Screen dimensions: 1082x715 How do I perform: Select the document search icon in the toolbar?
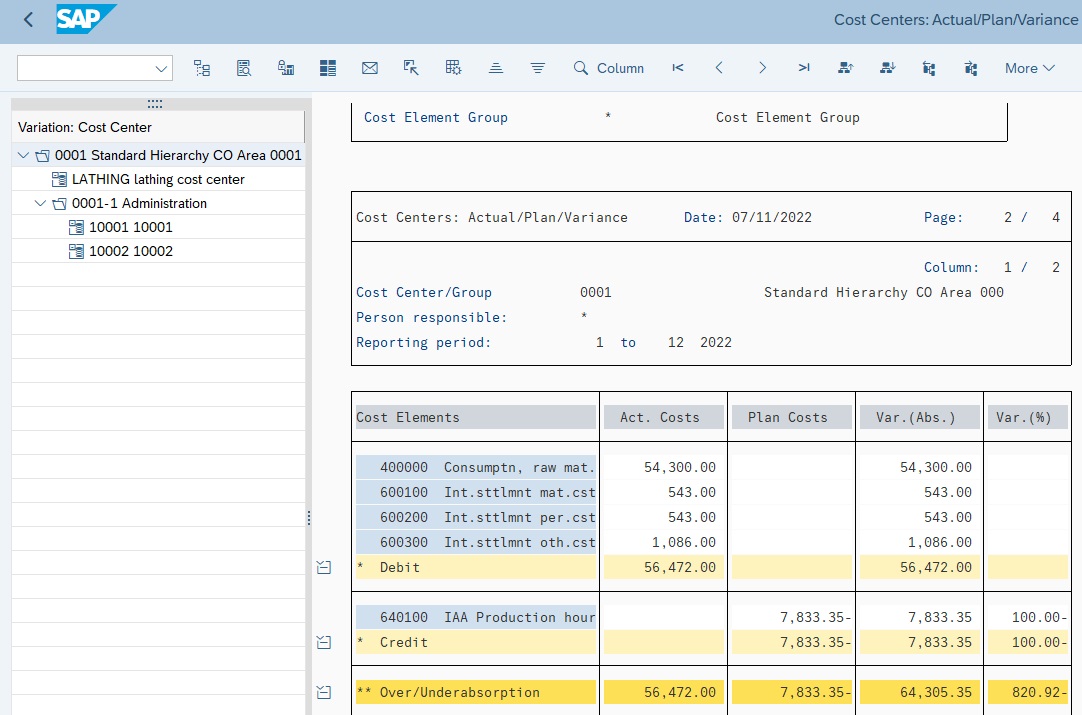click(243, 68)
